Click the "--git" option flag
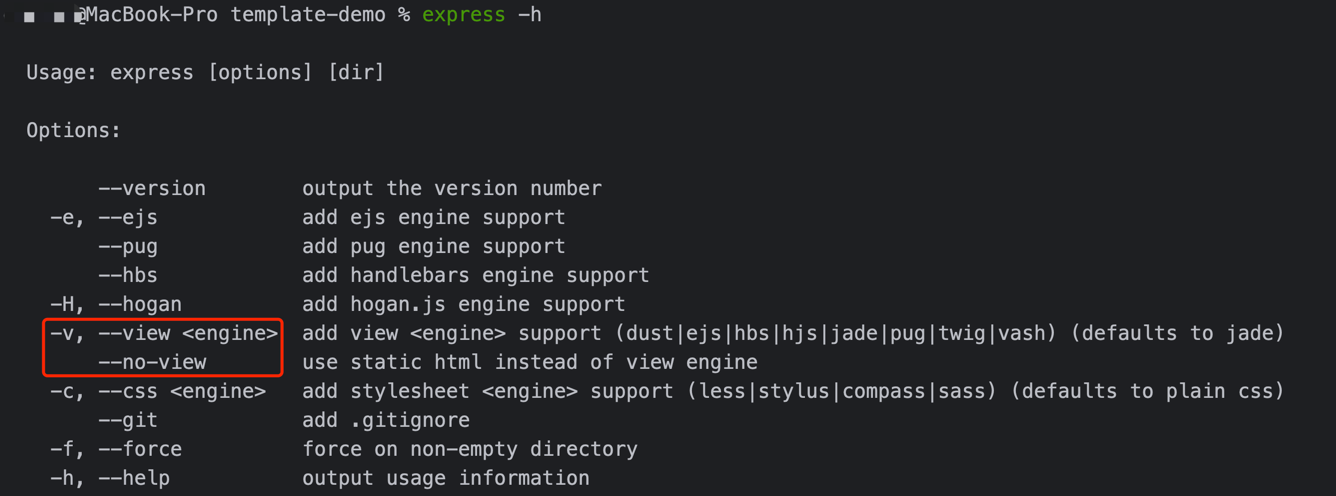This screenshot has width=1336, height=496. click(x=128, y=421)
